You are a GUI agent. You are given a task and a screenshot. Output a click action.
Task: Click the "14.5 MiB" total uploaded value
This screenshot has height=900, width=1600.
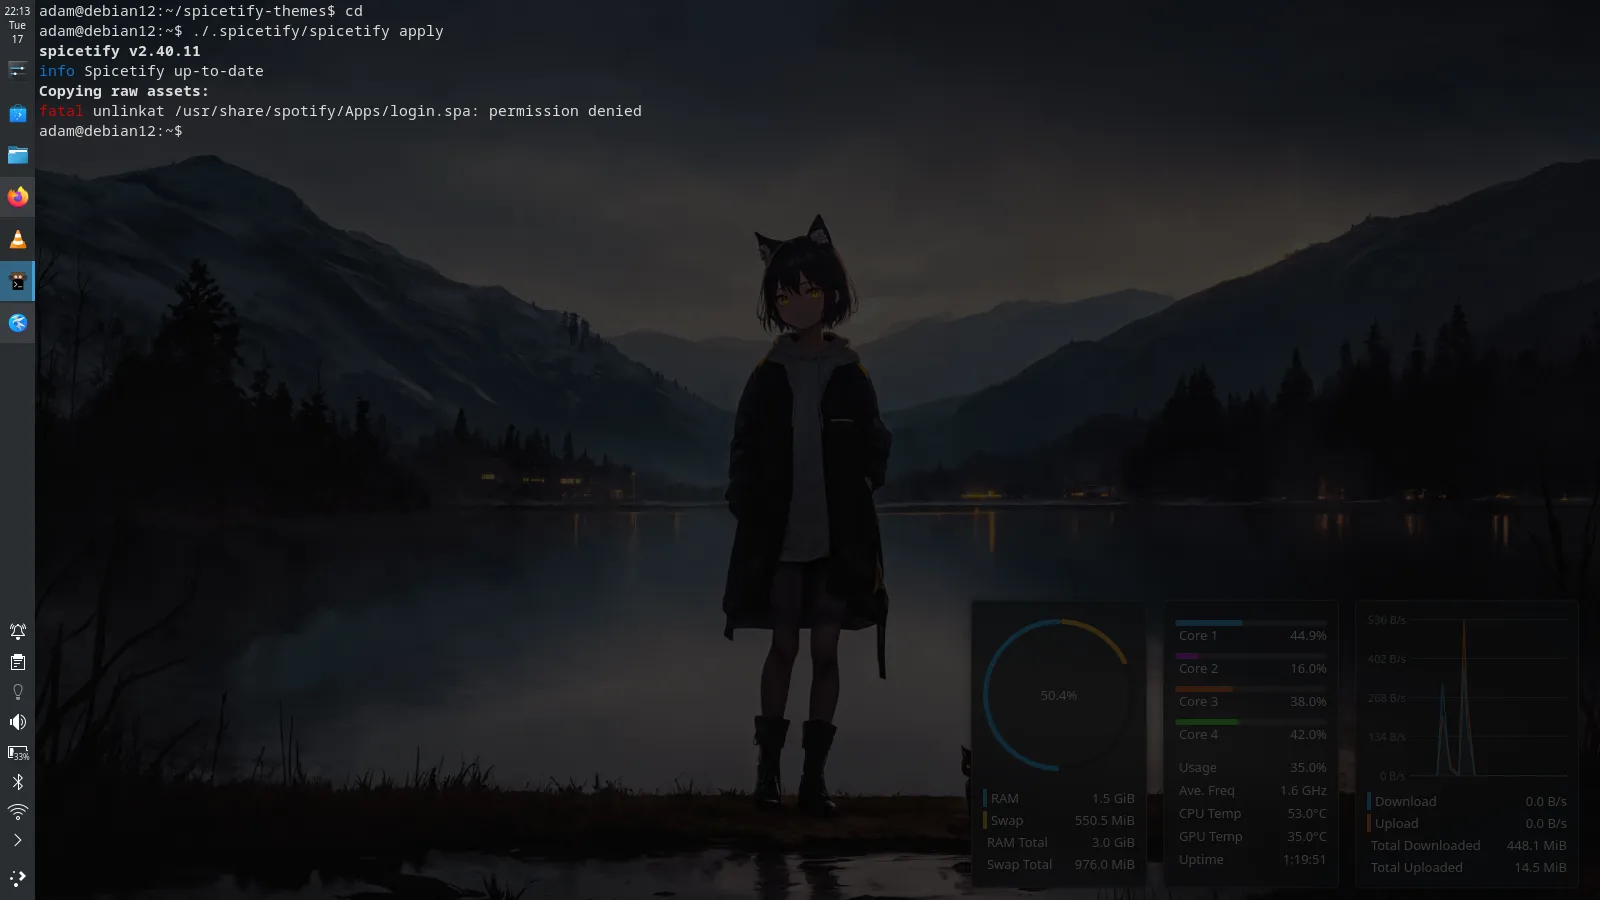[x=1541, y=867]
